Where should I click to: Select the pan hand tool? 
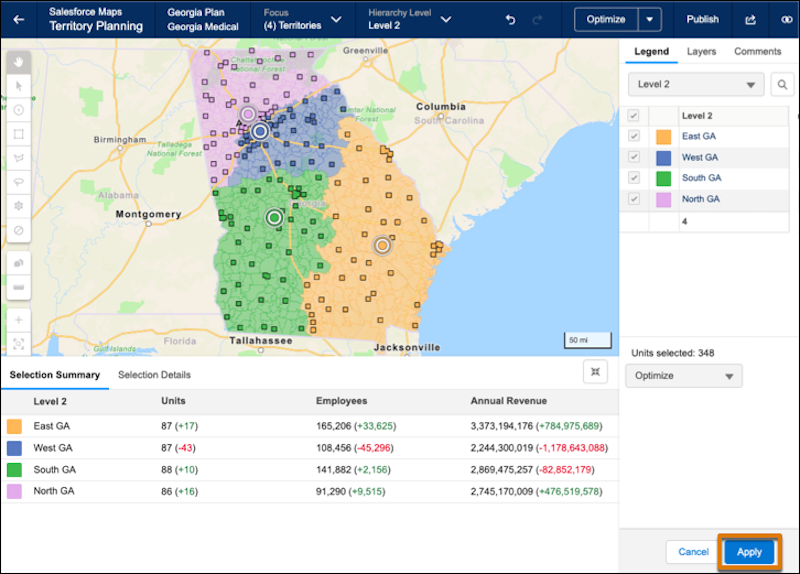coord(19,62)
